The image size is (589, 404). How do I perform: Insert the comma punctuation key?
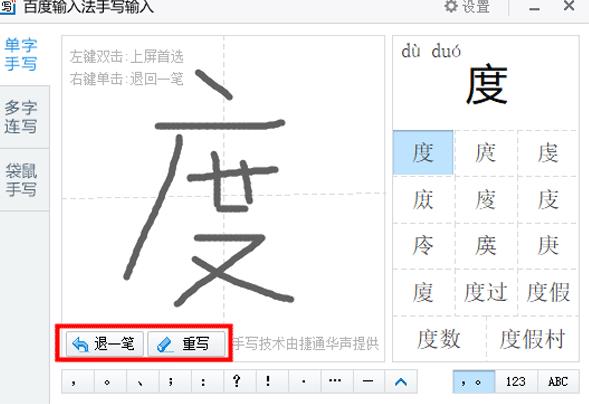click(x=78, y=381)
